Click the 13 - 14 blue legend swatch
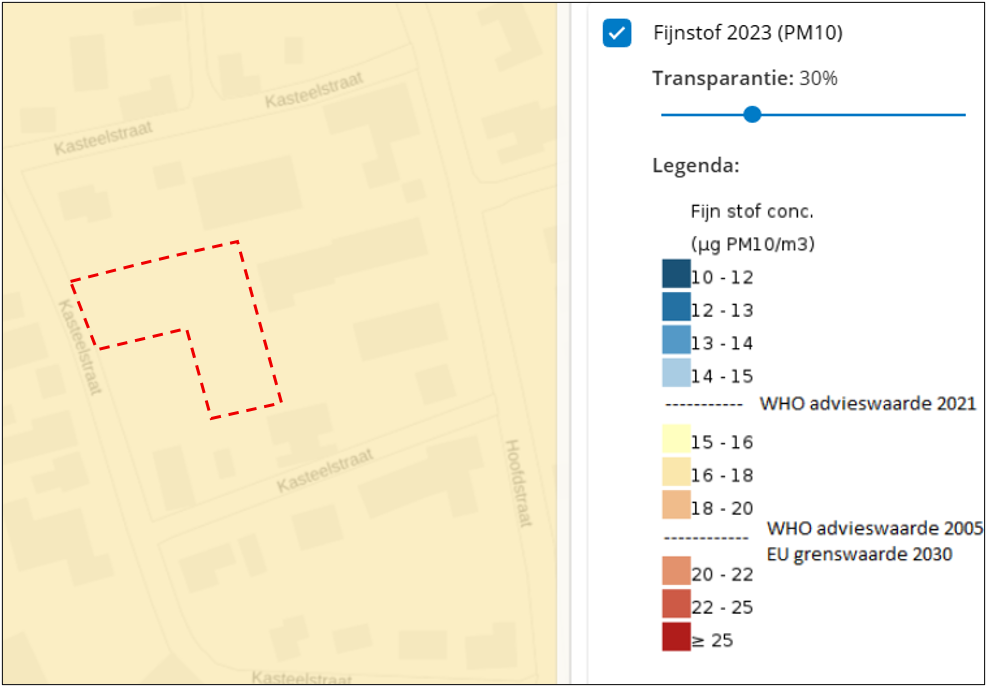Image resolution: width=988 pixels, height=688 pixels. (x=676, y=340)
